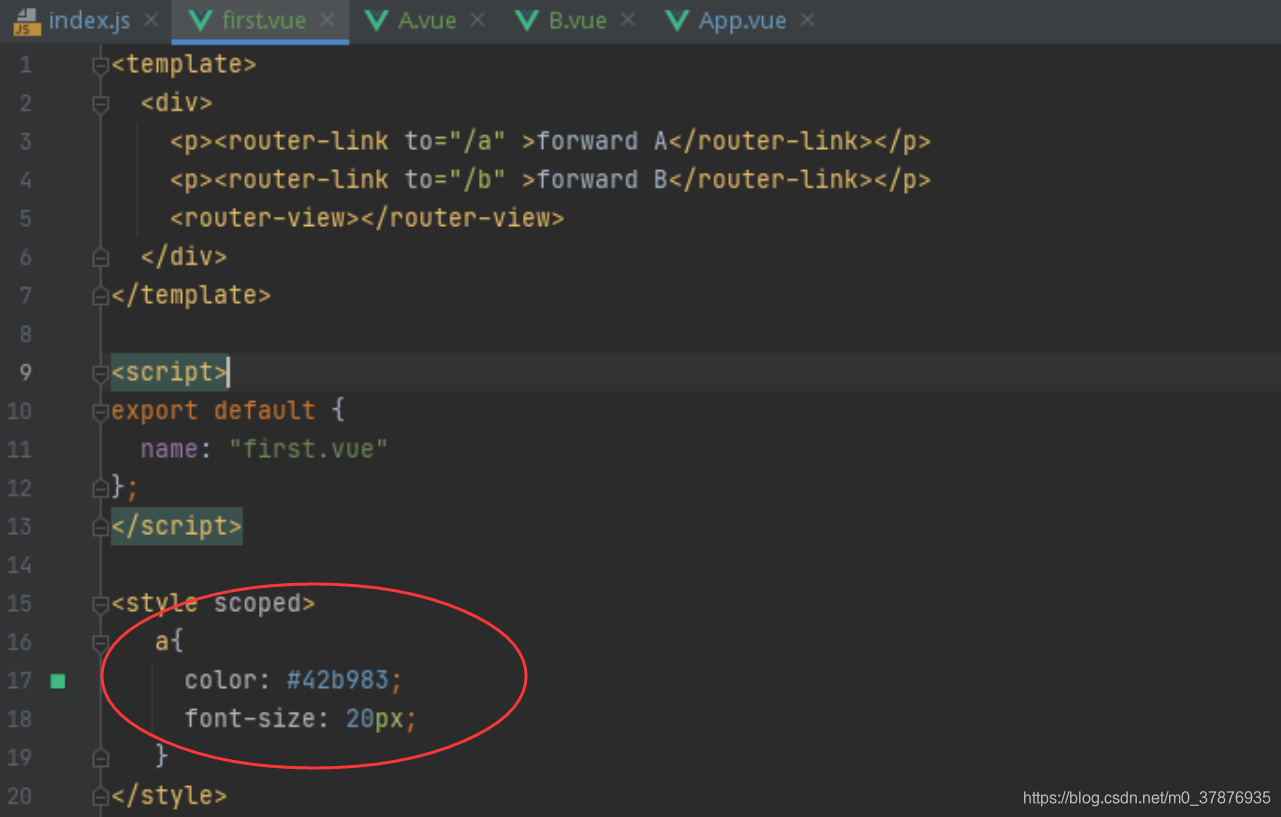
Task: Click the color property on line 17
Action: coord(221,681)
